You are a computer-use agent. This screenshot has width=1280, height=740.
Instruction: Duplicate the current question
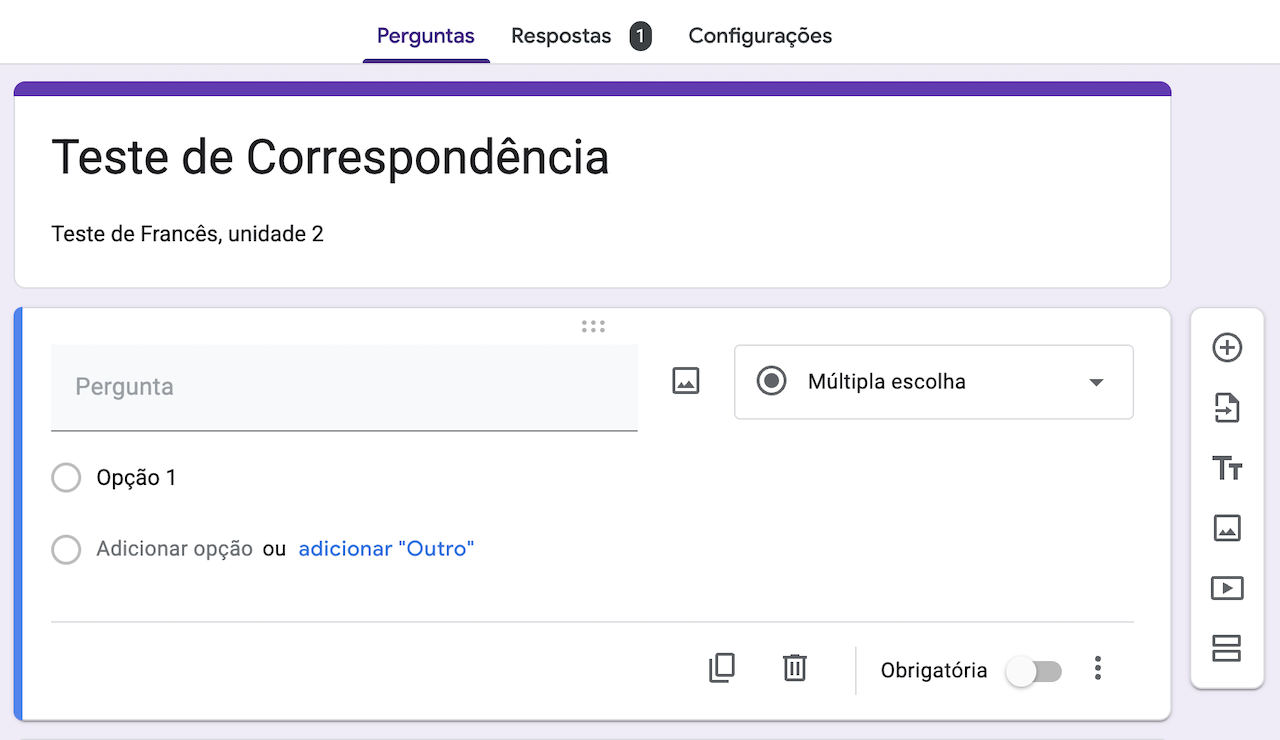coord(721,668)
